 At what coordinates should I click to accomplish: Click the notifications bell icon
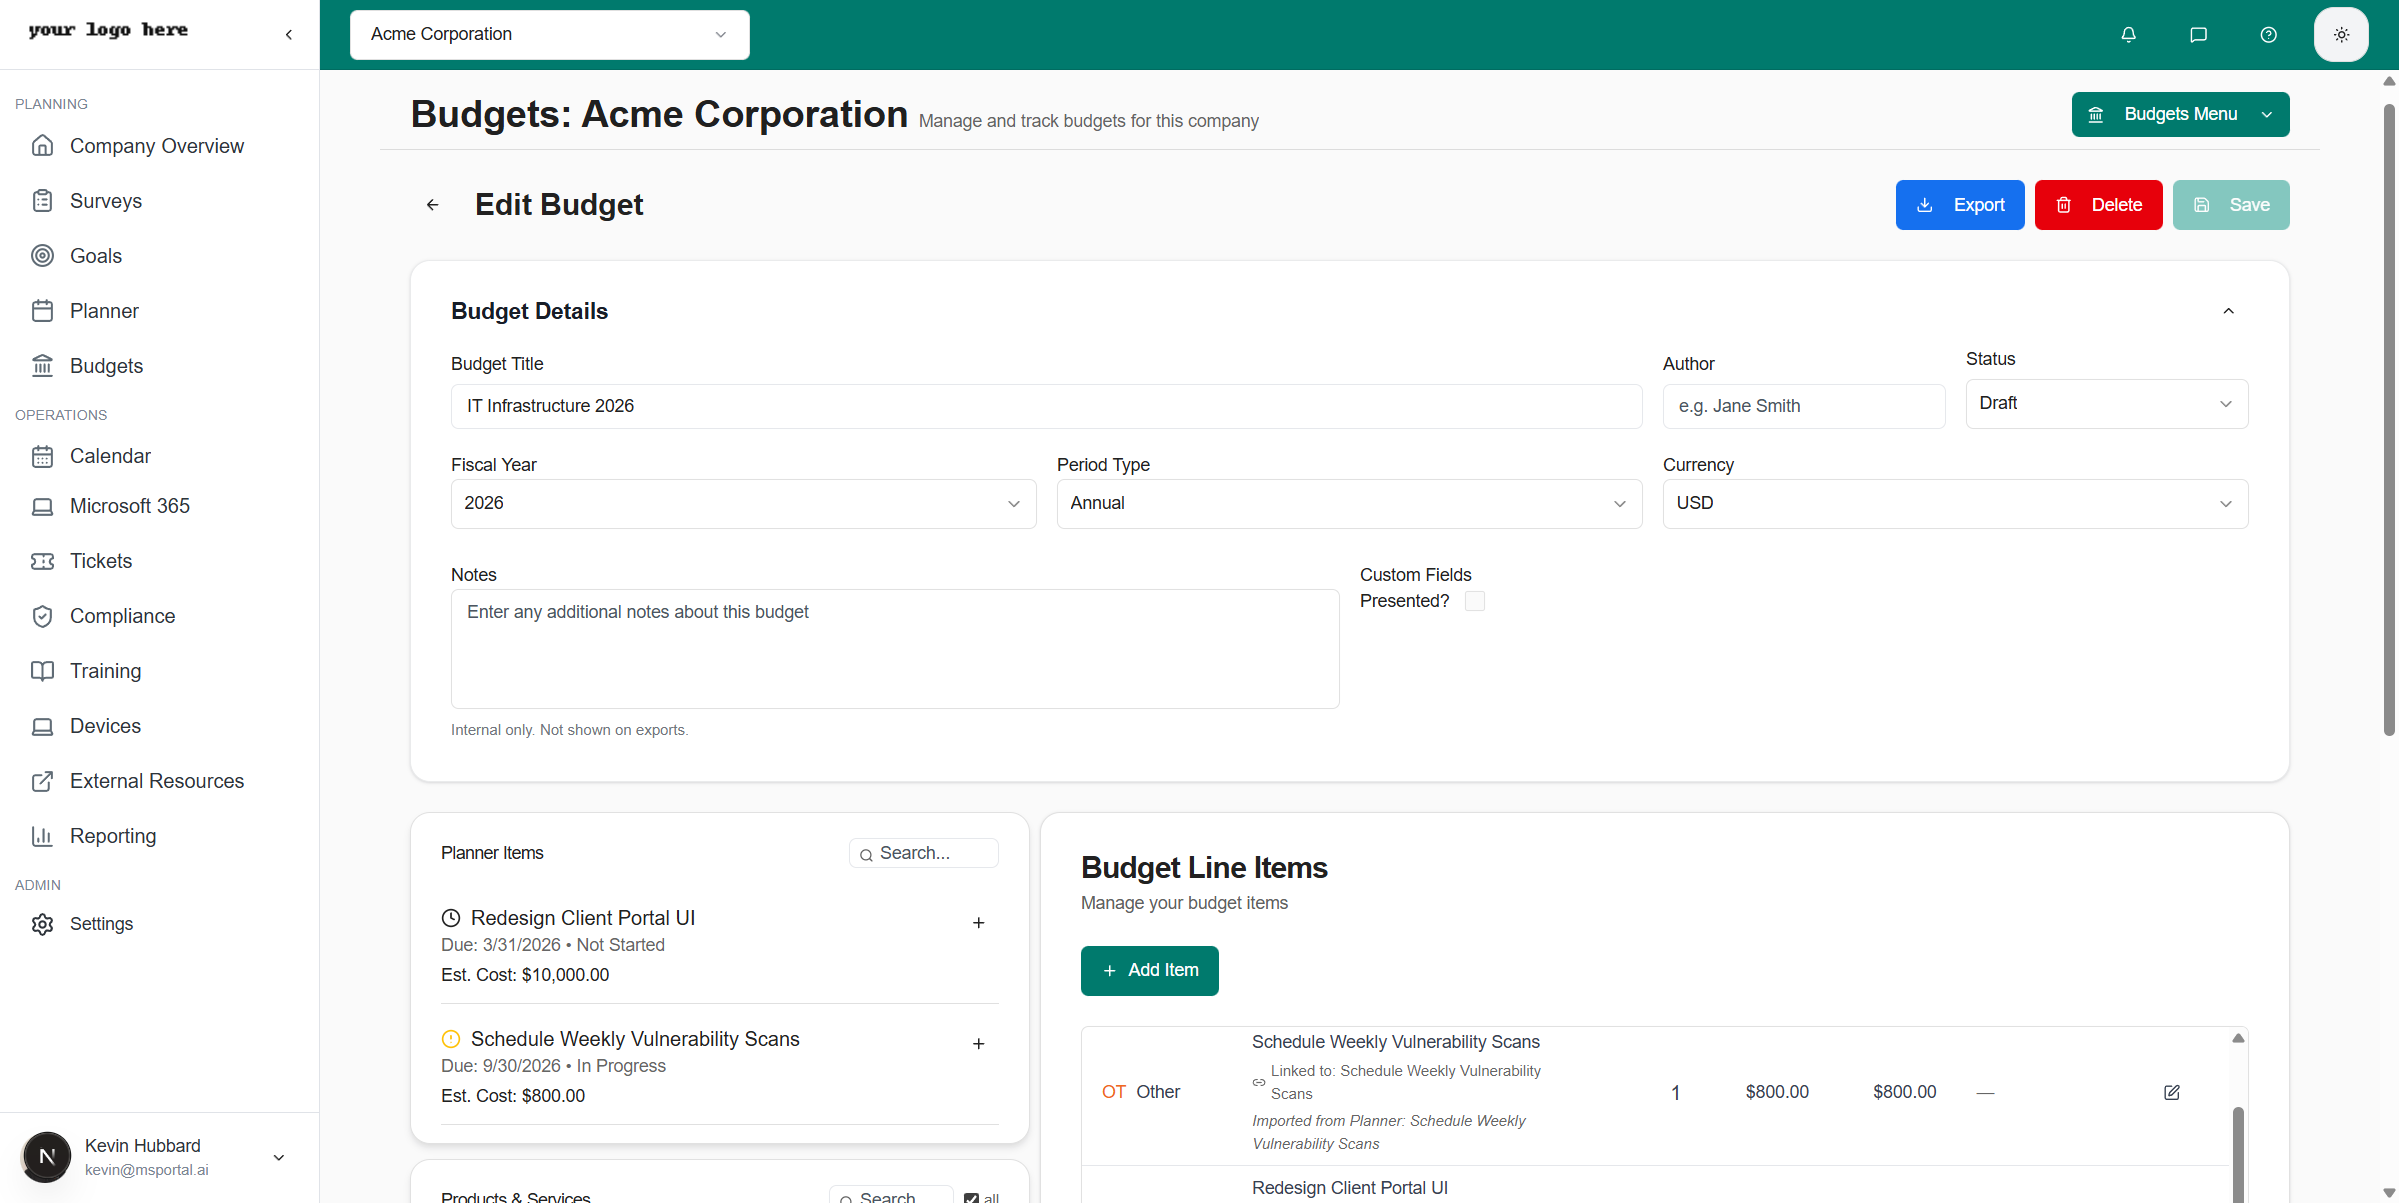click(2127, 34)
